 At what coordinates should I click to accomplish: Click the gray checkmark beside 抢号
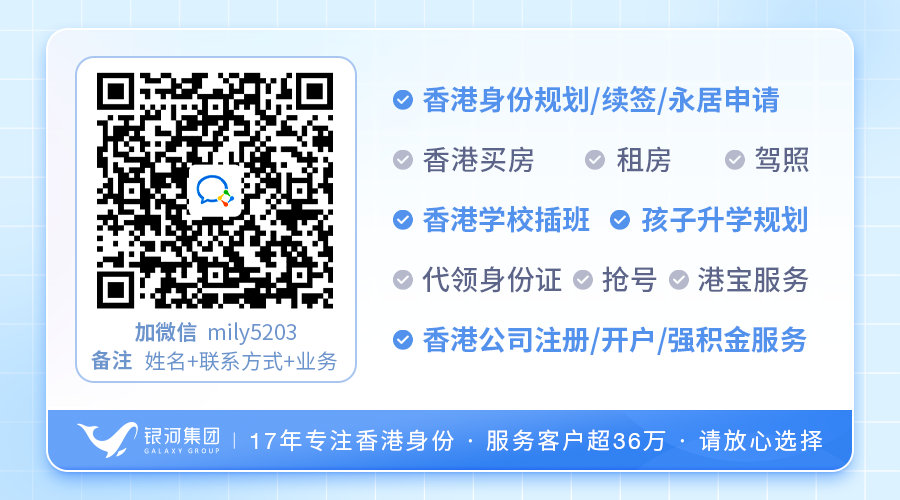pyautogui.click(x=583, y=280)
